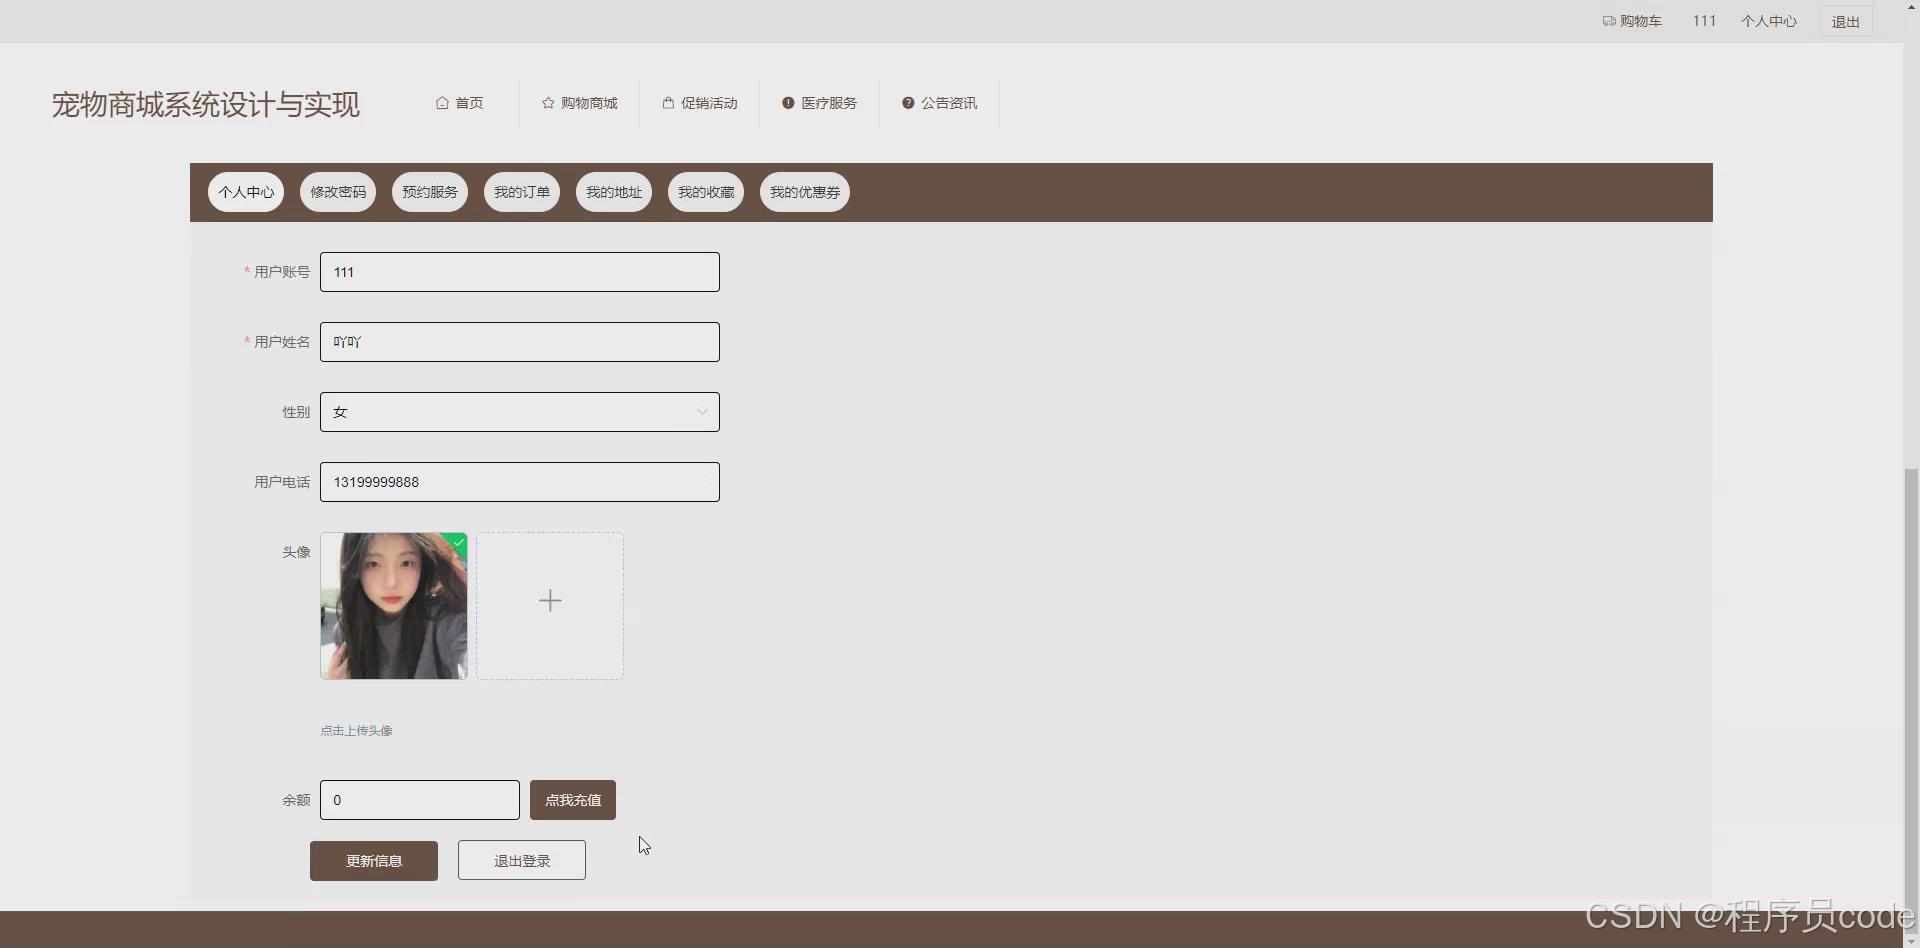The image size is (1920, 948).
Task: Click the star icon beside 购物商城
Action: [x=548, y=103]
